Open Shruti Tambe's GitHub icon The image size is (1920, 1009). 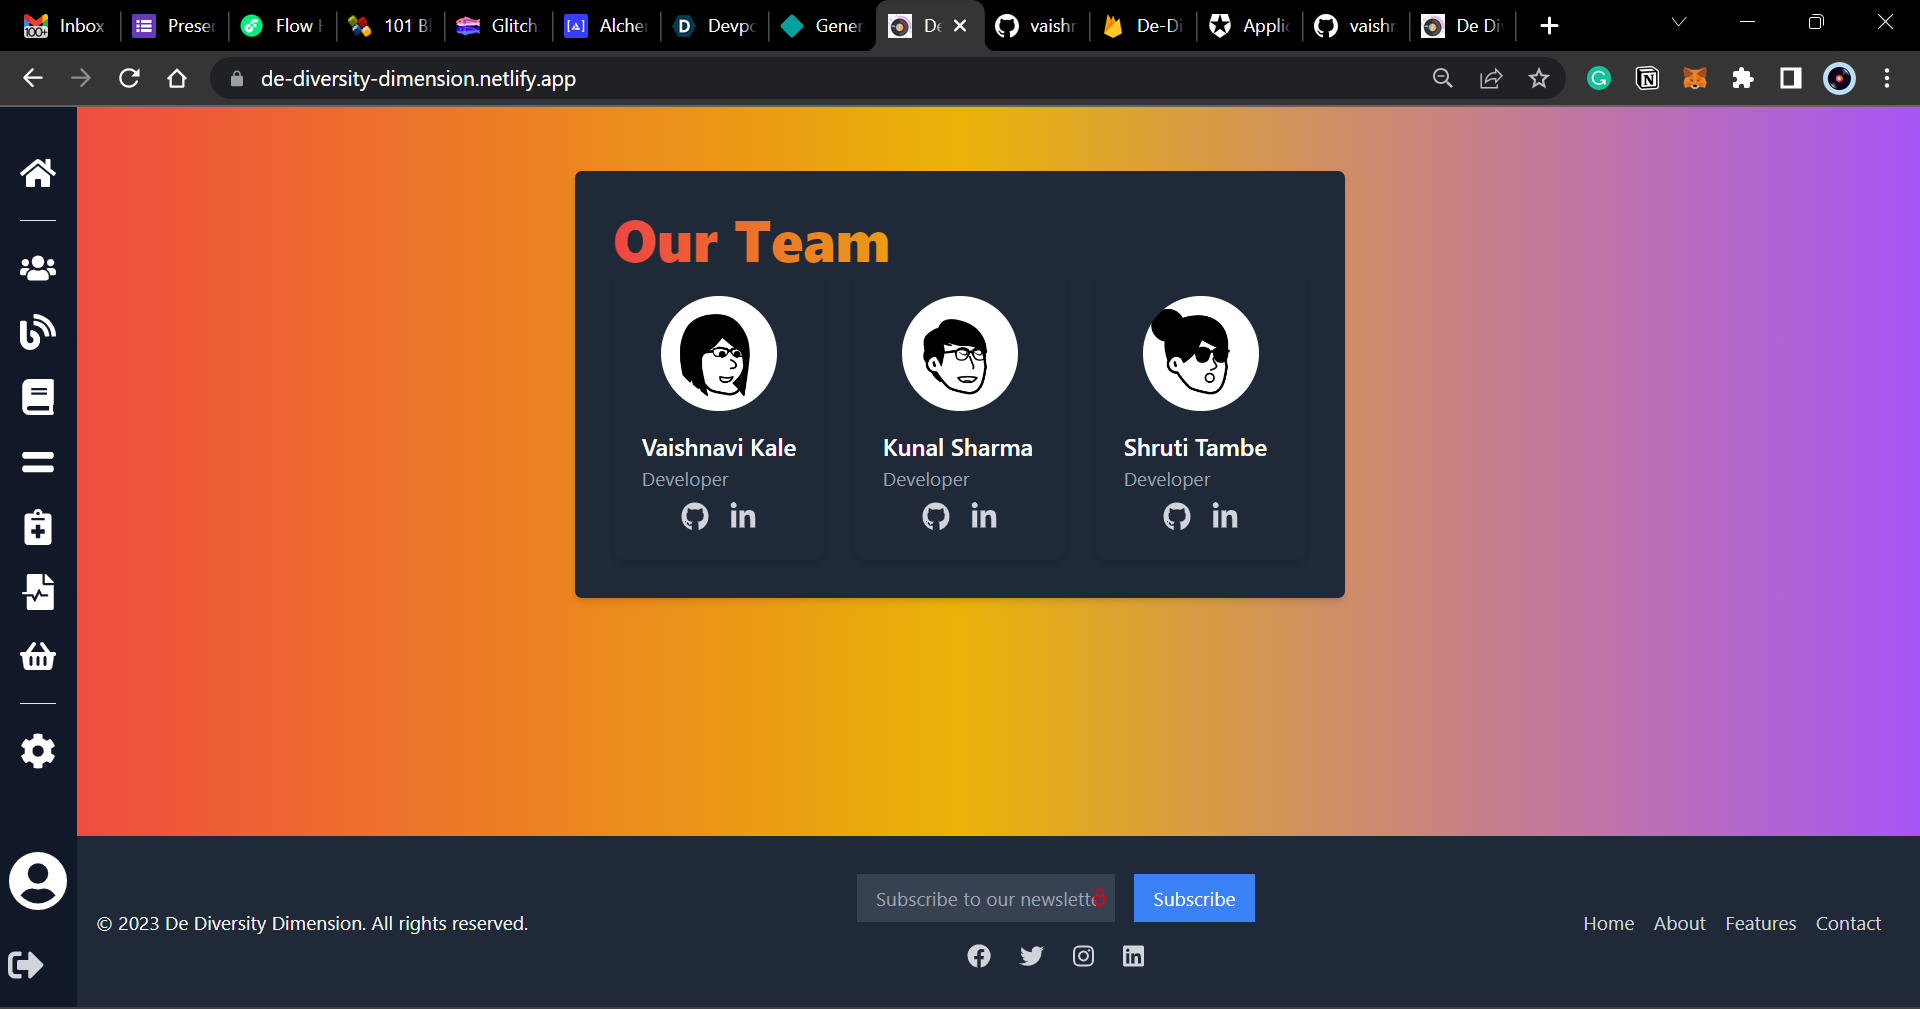(x=1177, y=516)
